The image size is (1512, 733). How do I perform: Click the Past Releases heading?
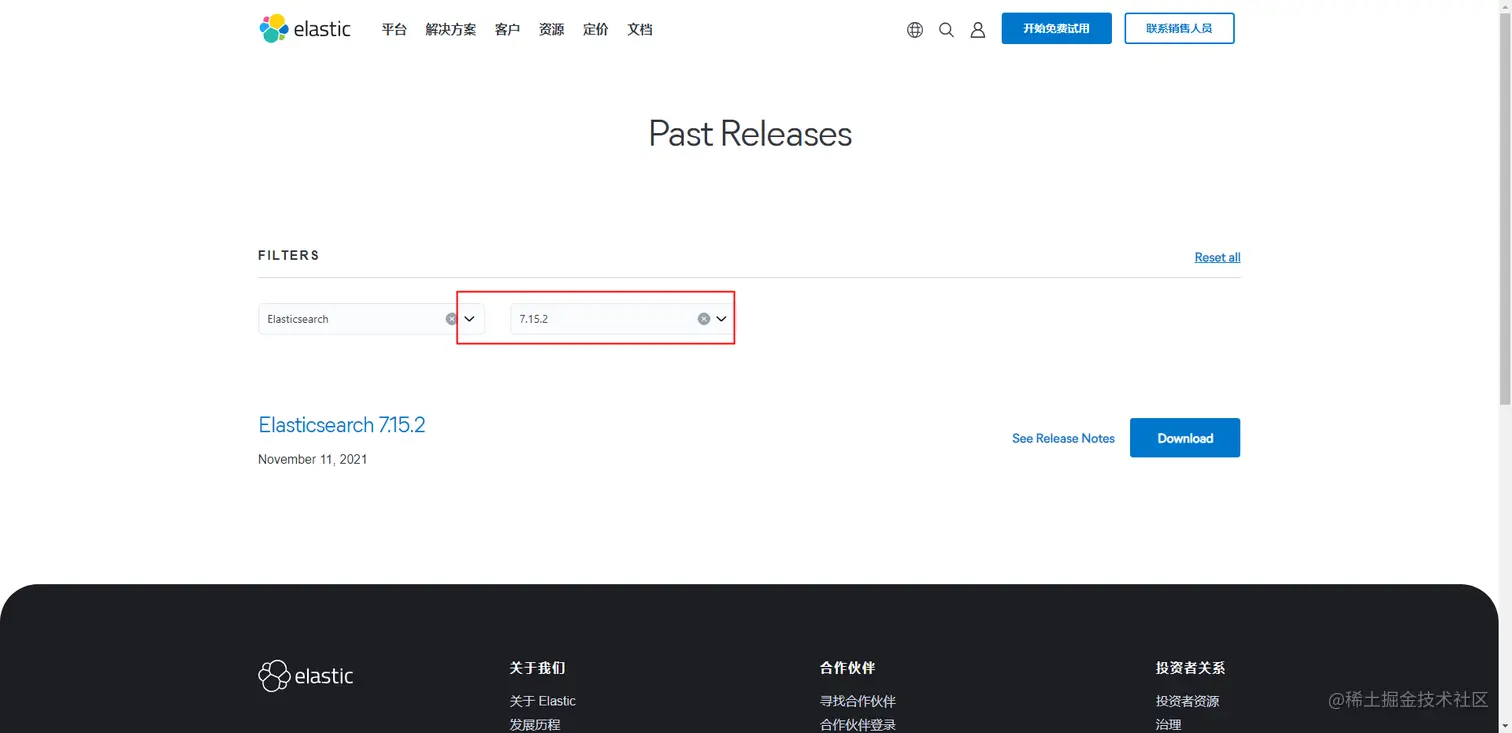point(750,134)
